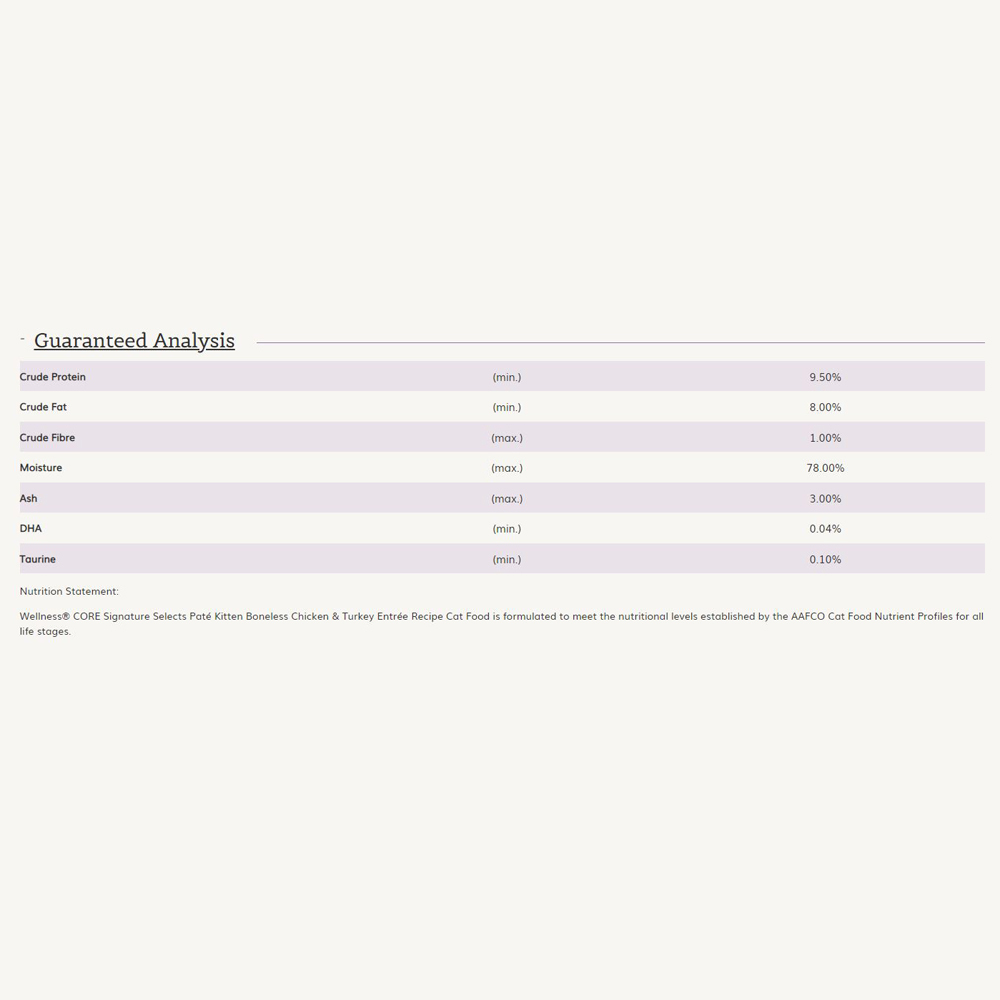Select the 3.00% Ash value
This screenshot has width=1000, height=1000.
[825, 498]
